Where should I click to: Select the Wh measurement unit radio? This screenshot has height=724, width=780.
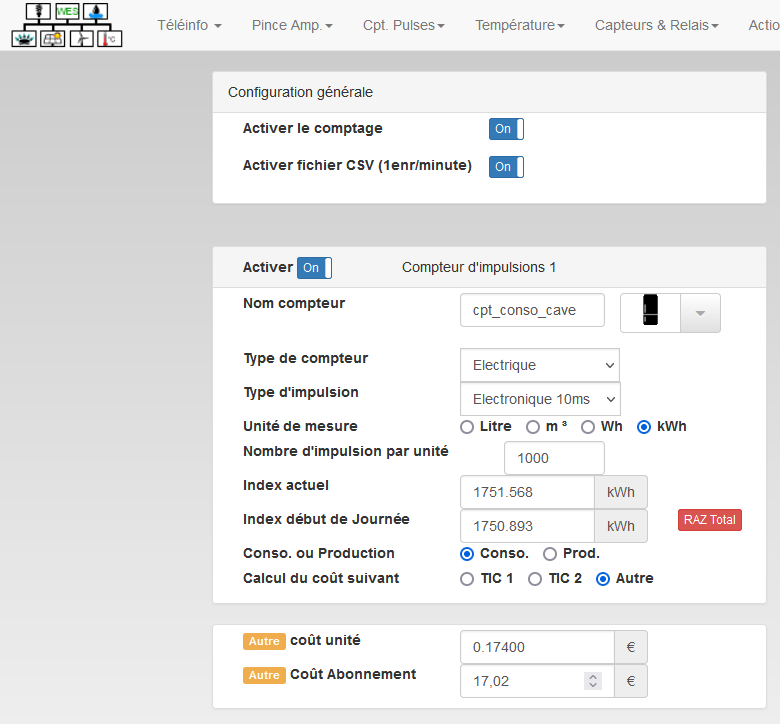tap(588, 427)
